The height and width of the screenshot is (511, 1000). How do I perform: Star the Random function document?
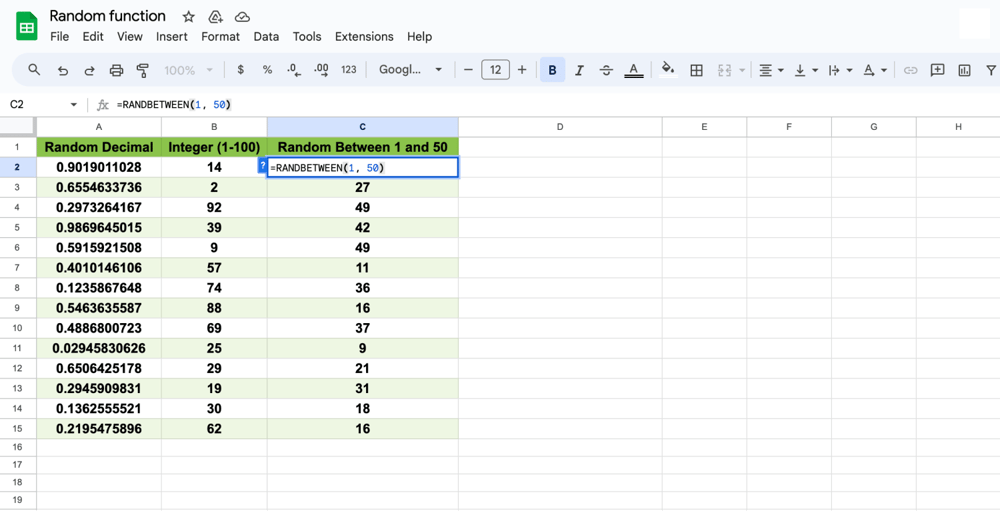(188, 17)
